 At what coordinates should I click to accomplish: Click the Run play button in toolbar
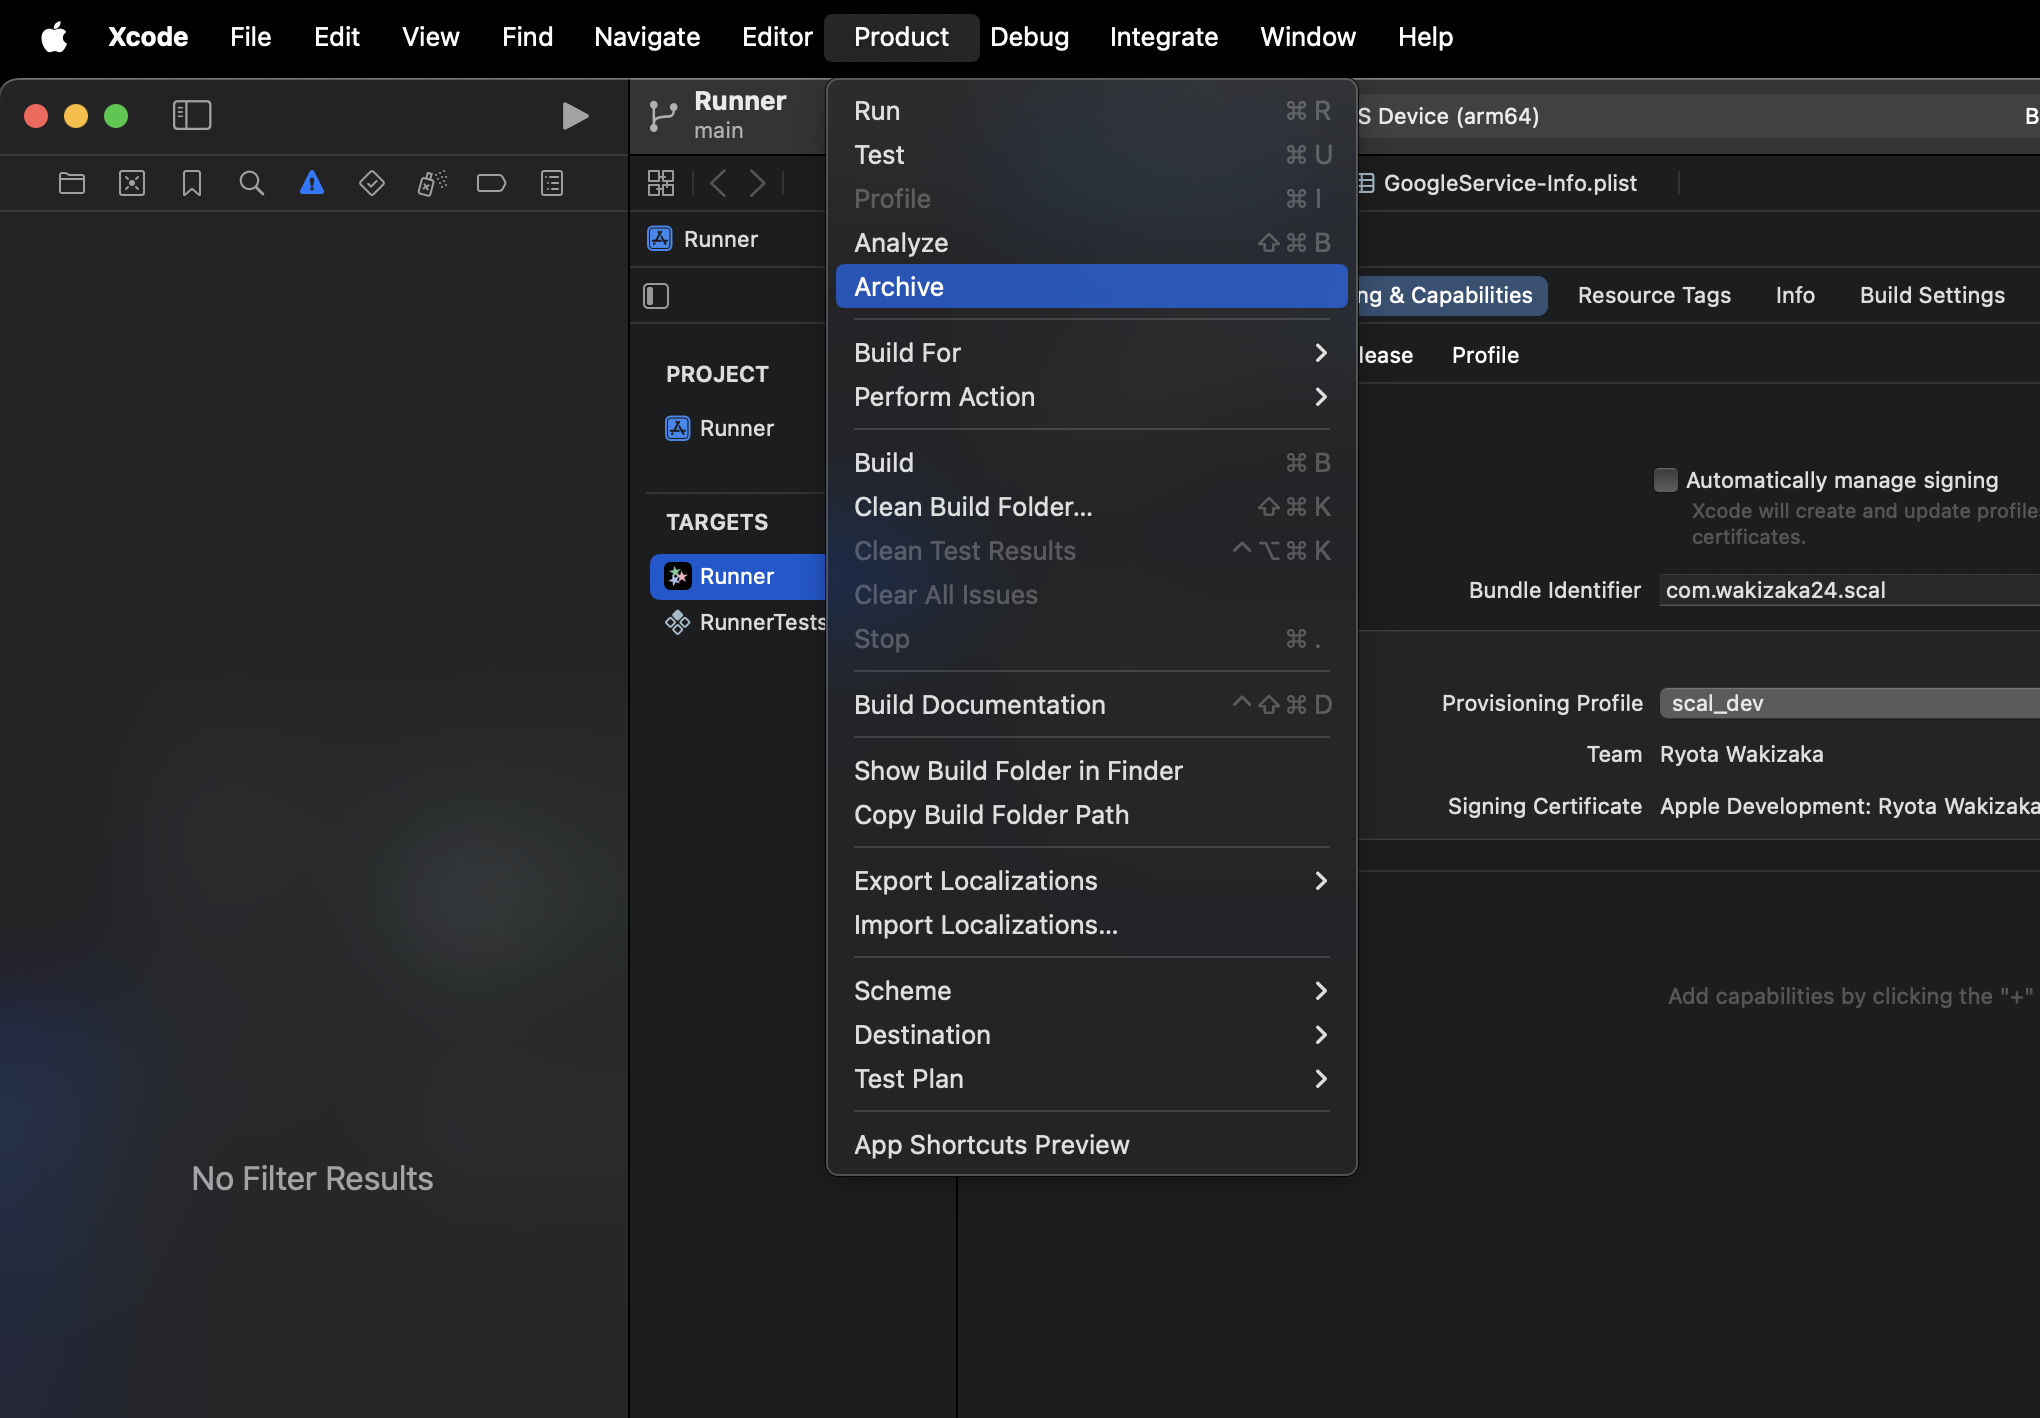[x=574, y=116]
